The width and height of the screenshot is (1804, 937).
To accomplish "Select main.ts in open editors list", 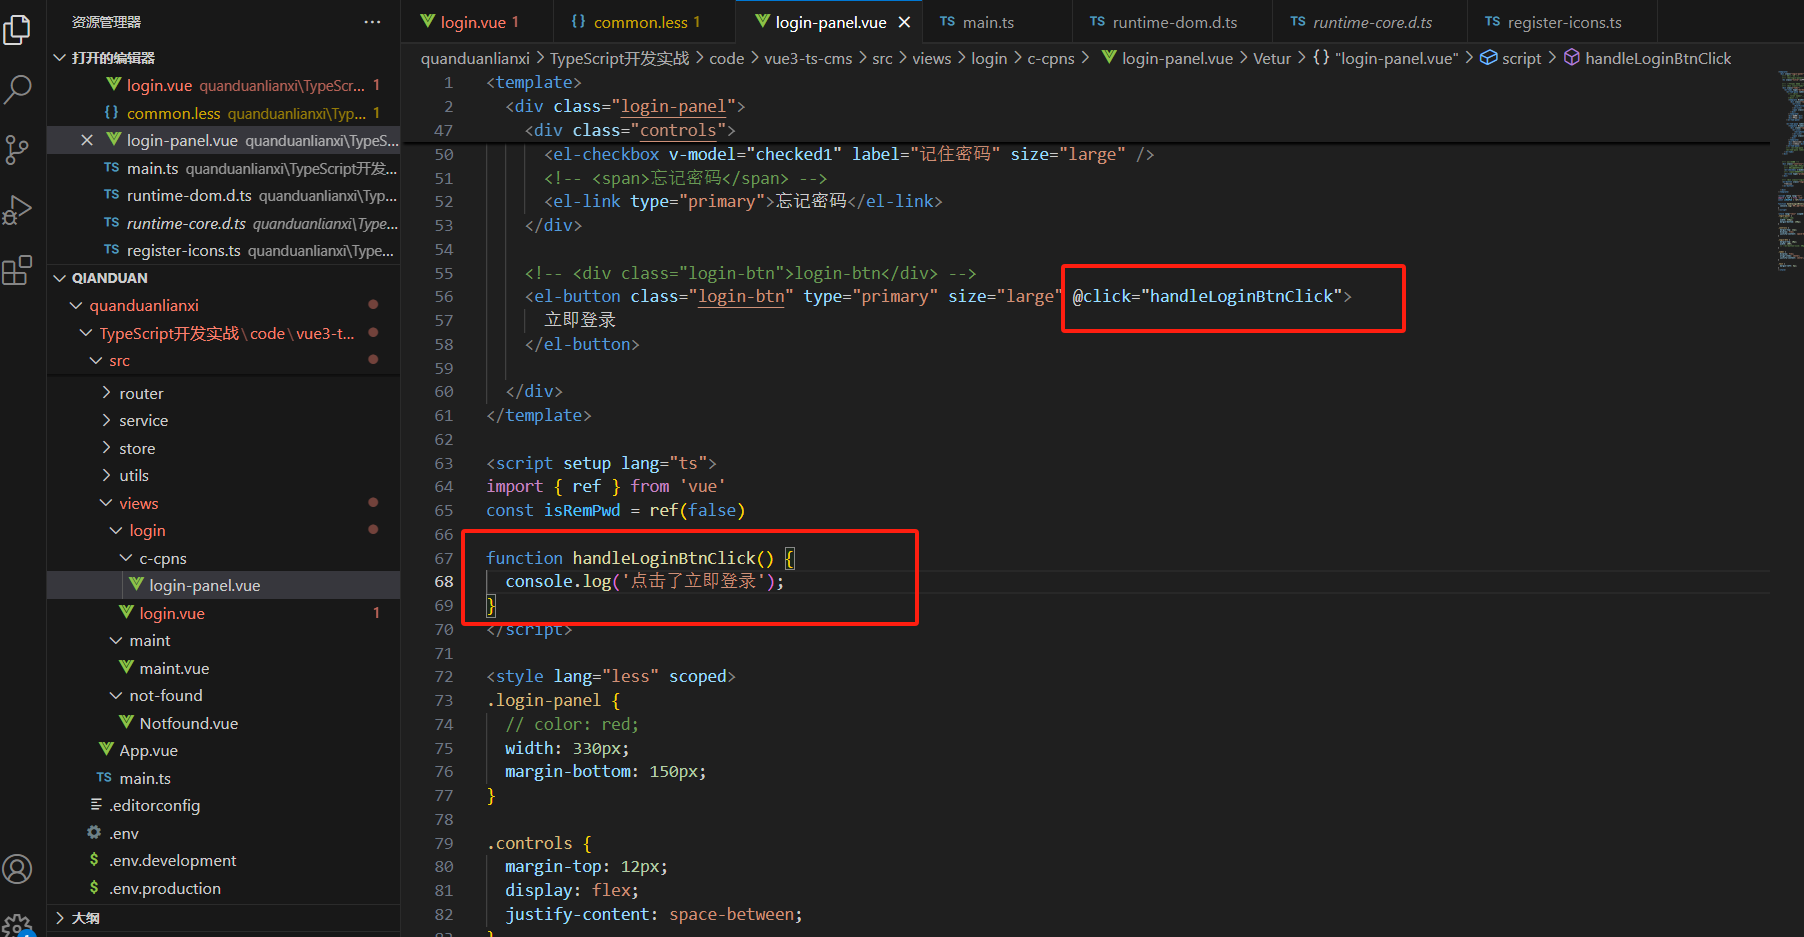I will 224,168.
